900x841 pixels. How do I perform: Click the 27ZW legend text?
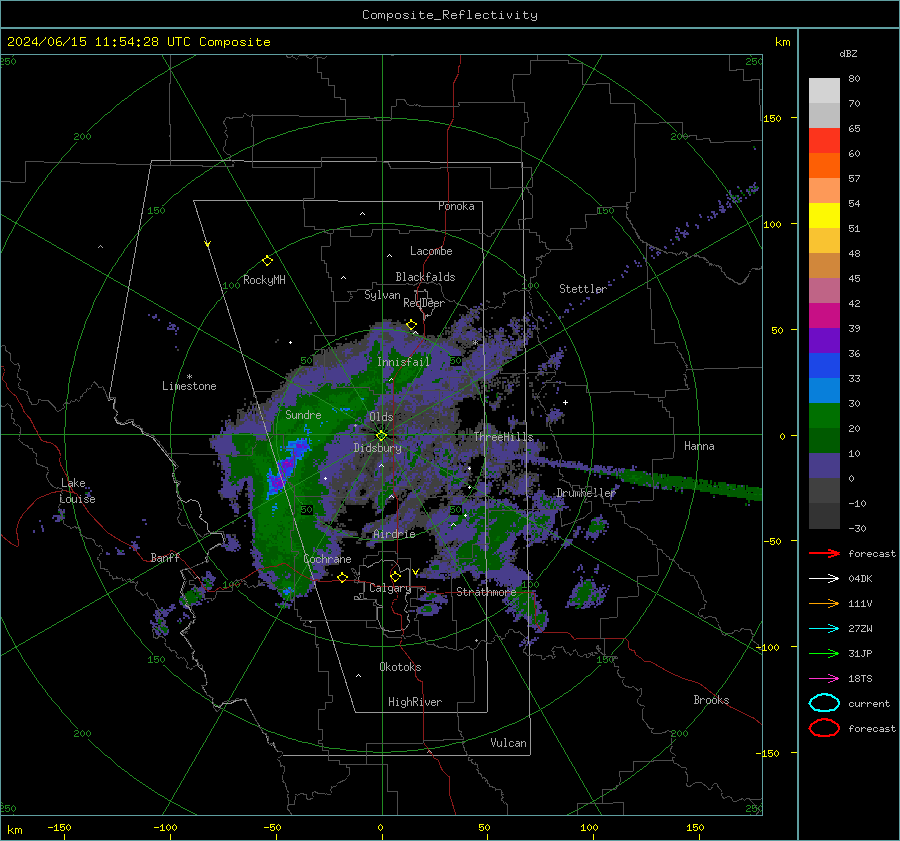pos(860,629)
